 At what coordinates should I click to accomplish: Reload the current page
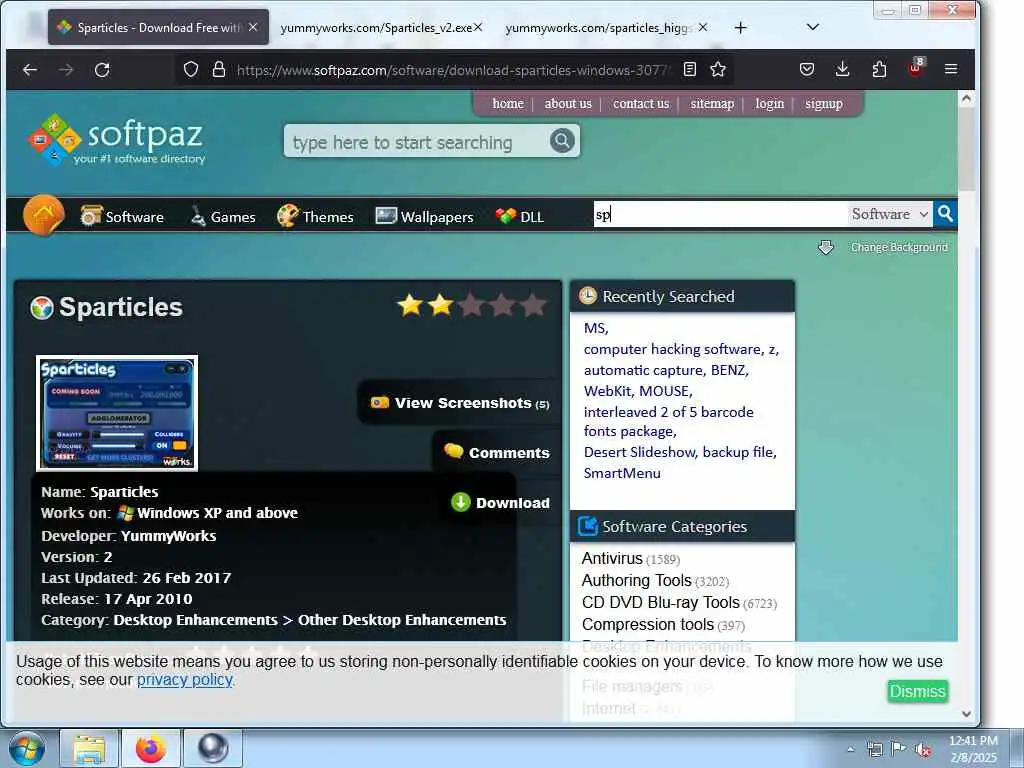pos(102,70)
